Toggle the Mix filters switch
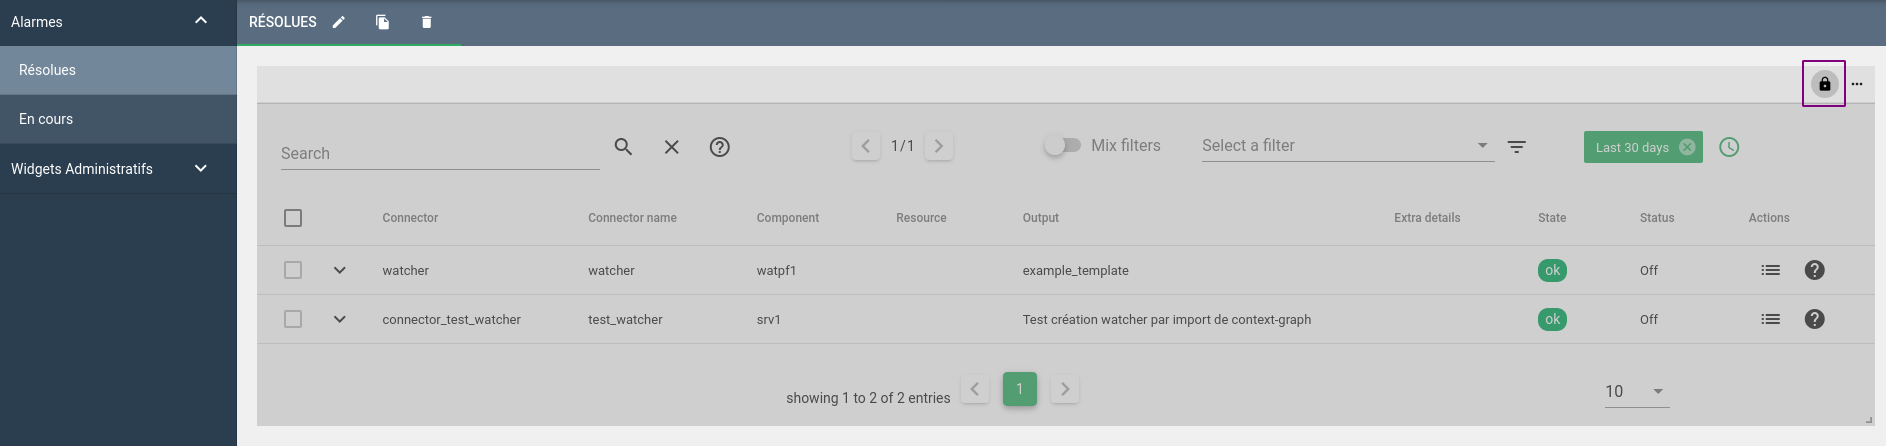This screenshot has width=1886, height=446. (1063, 145)
